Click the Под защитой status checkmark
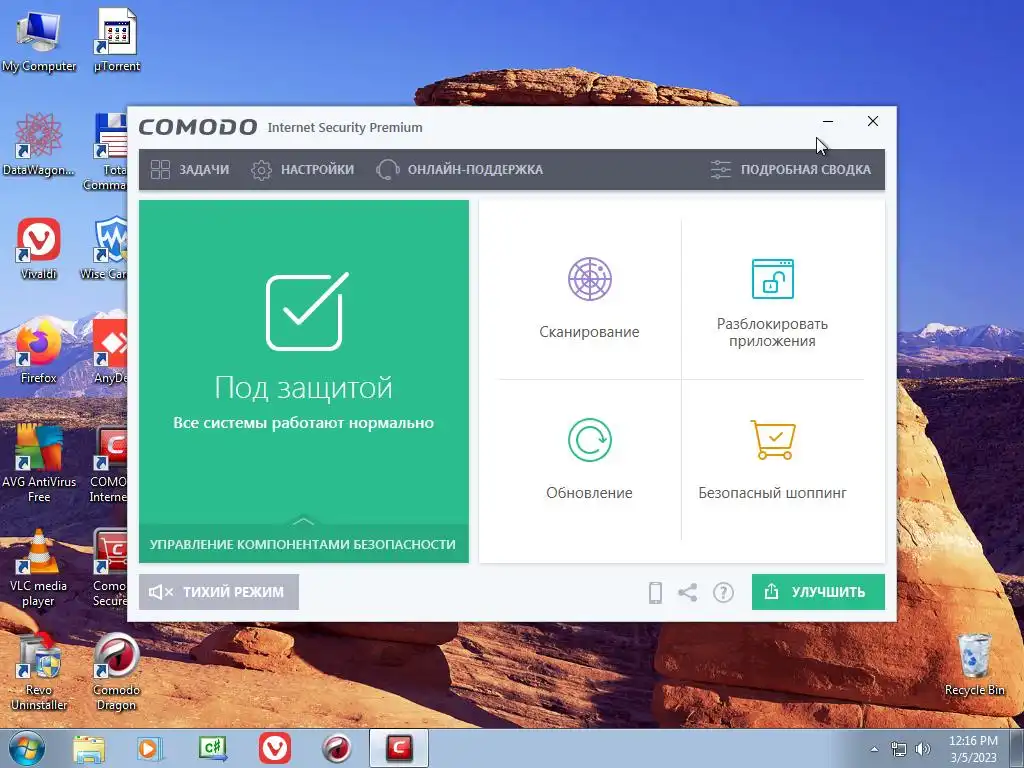1024x768 pixels. [x=306, y=312]
